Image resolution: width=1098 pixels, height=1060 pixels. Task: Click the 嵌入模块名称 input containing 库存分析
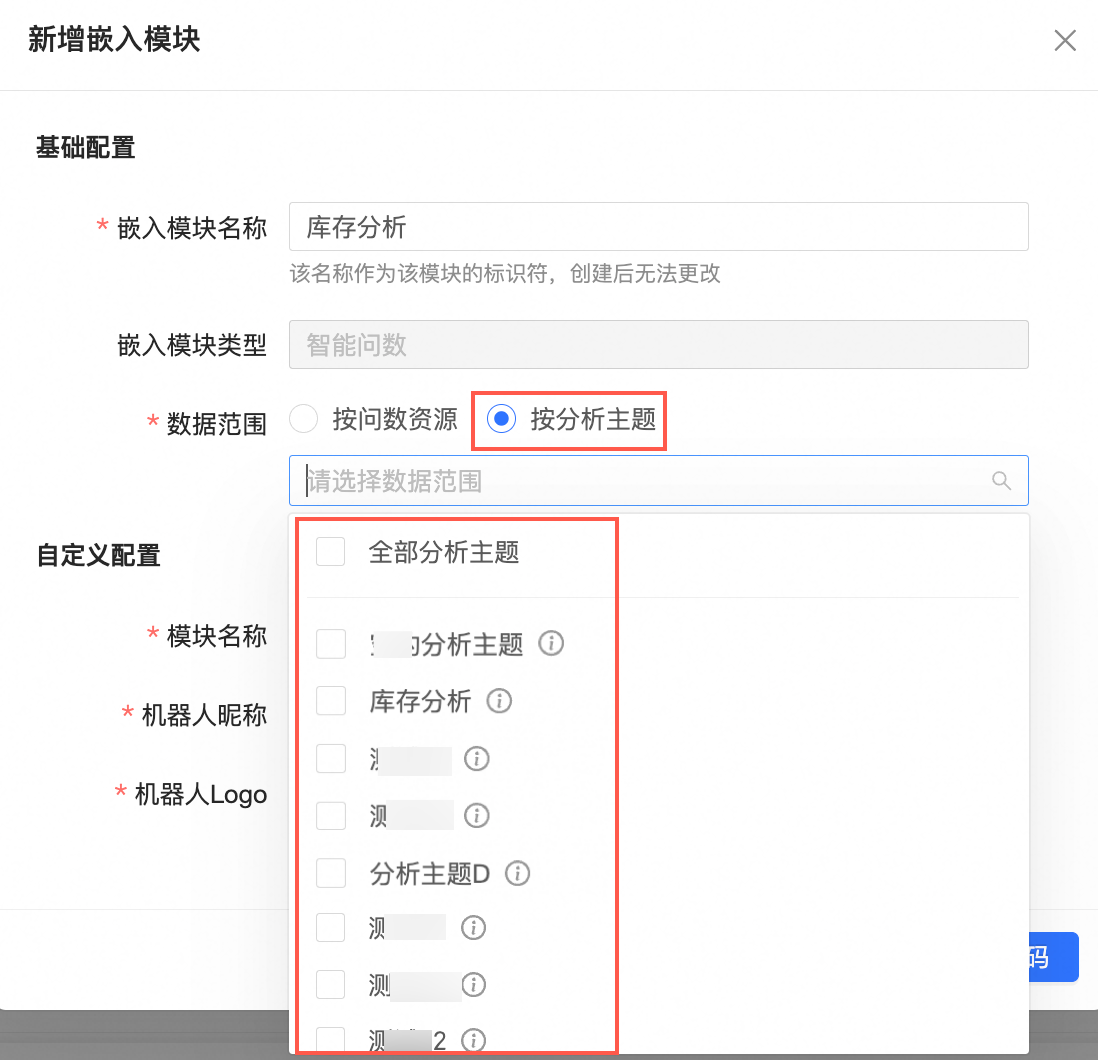658,227
